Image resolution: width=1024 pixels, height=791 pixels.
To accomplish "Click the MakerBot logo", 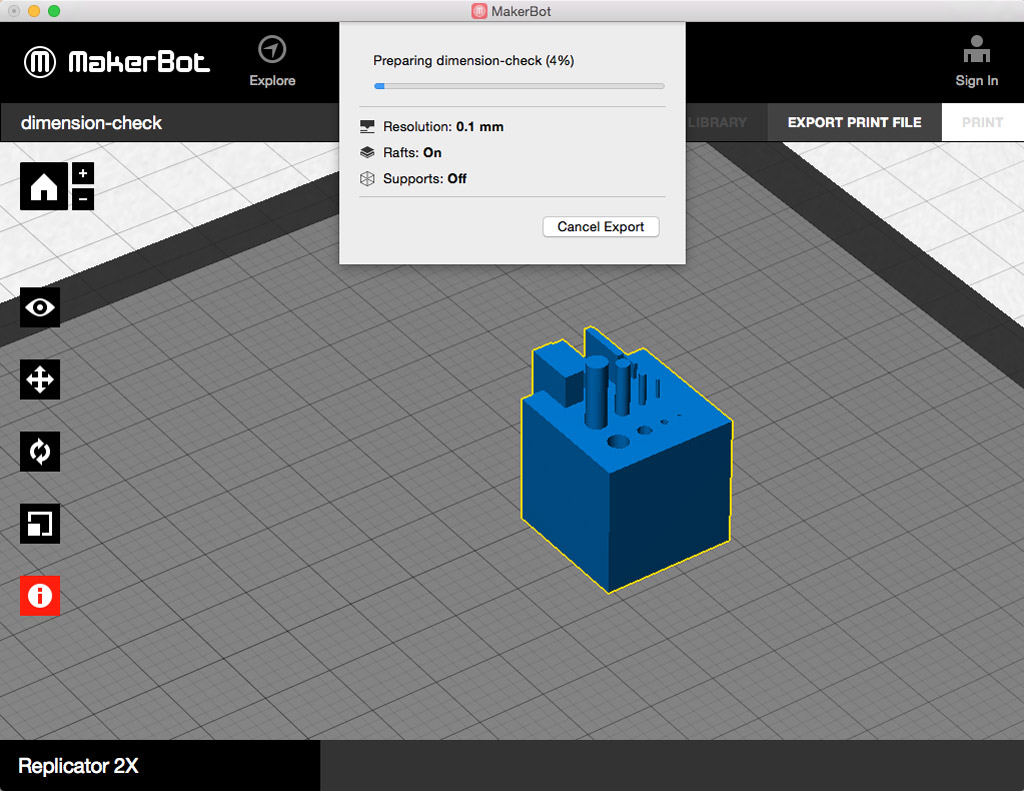I will click(x=118, y=62).
